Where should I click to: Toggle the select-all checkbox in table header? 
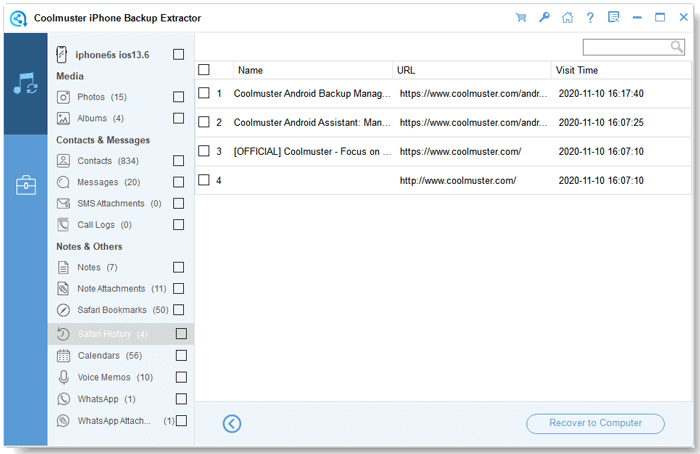point(204,70)
